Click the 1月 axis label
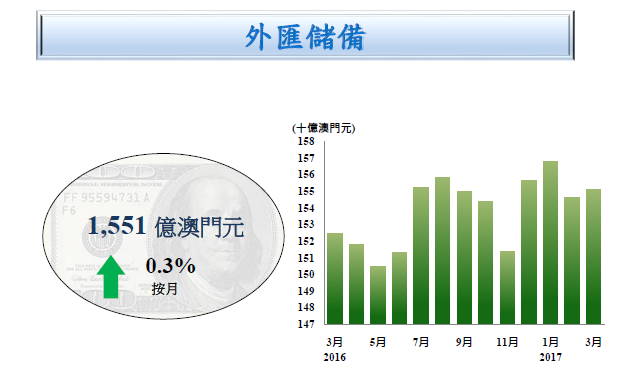626x383 pixels. [551, 342]
